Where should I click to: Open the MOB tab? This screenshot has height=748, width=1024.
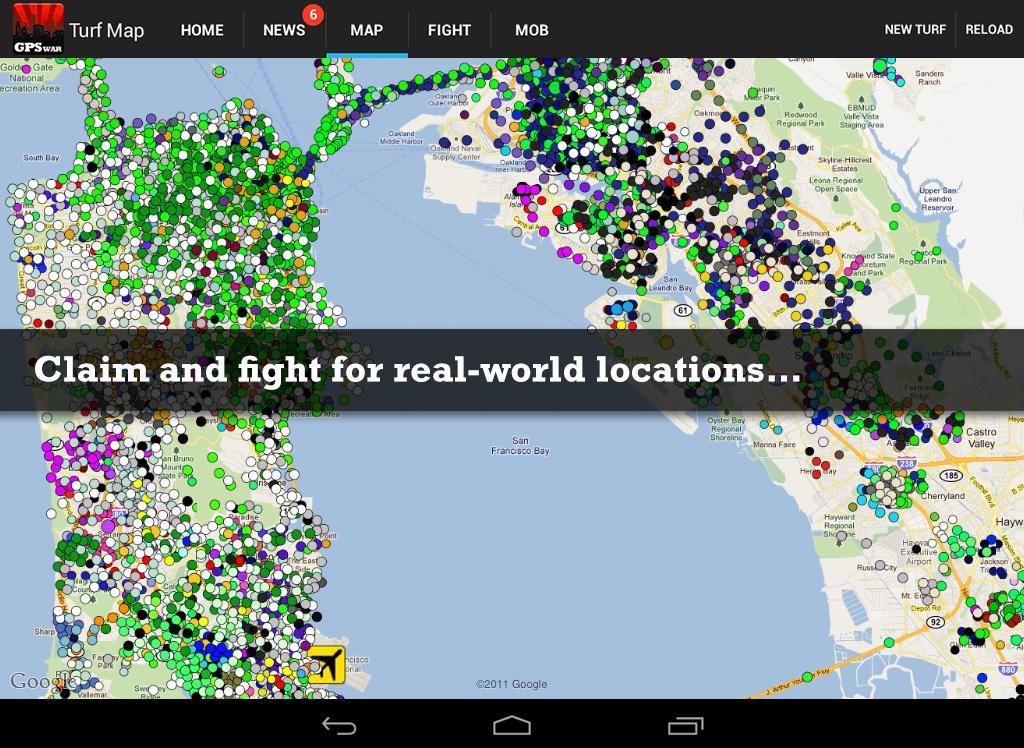coord(531,30)
